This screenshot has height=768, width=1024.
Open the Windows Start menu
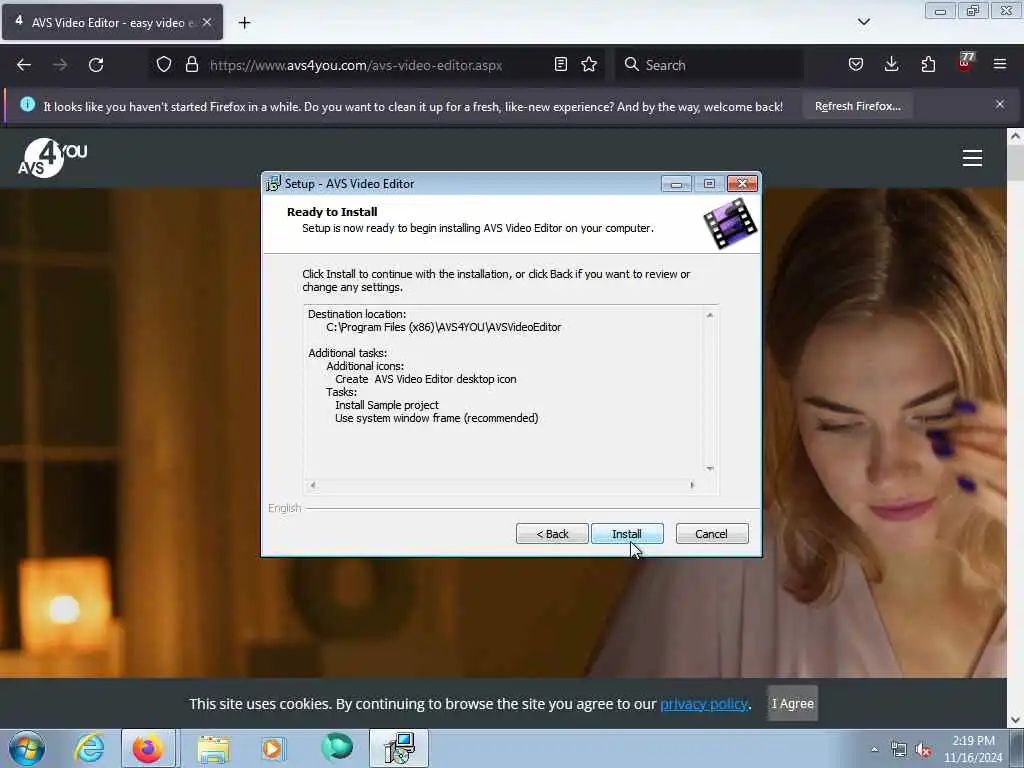pos(27,748)
